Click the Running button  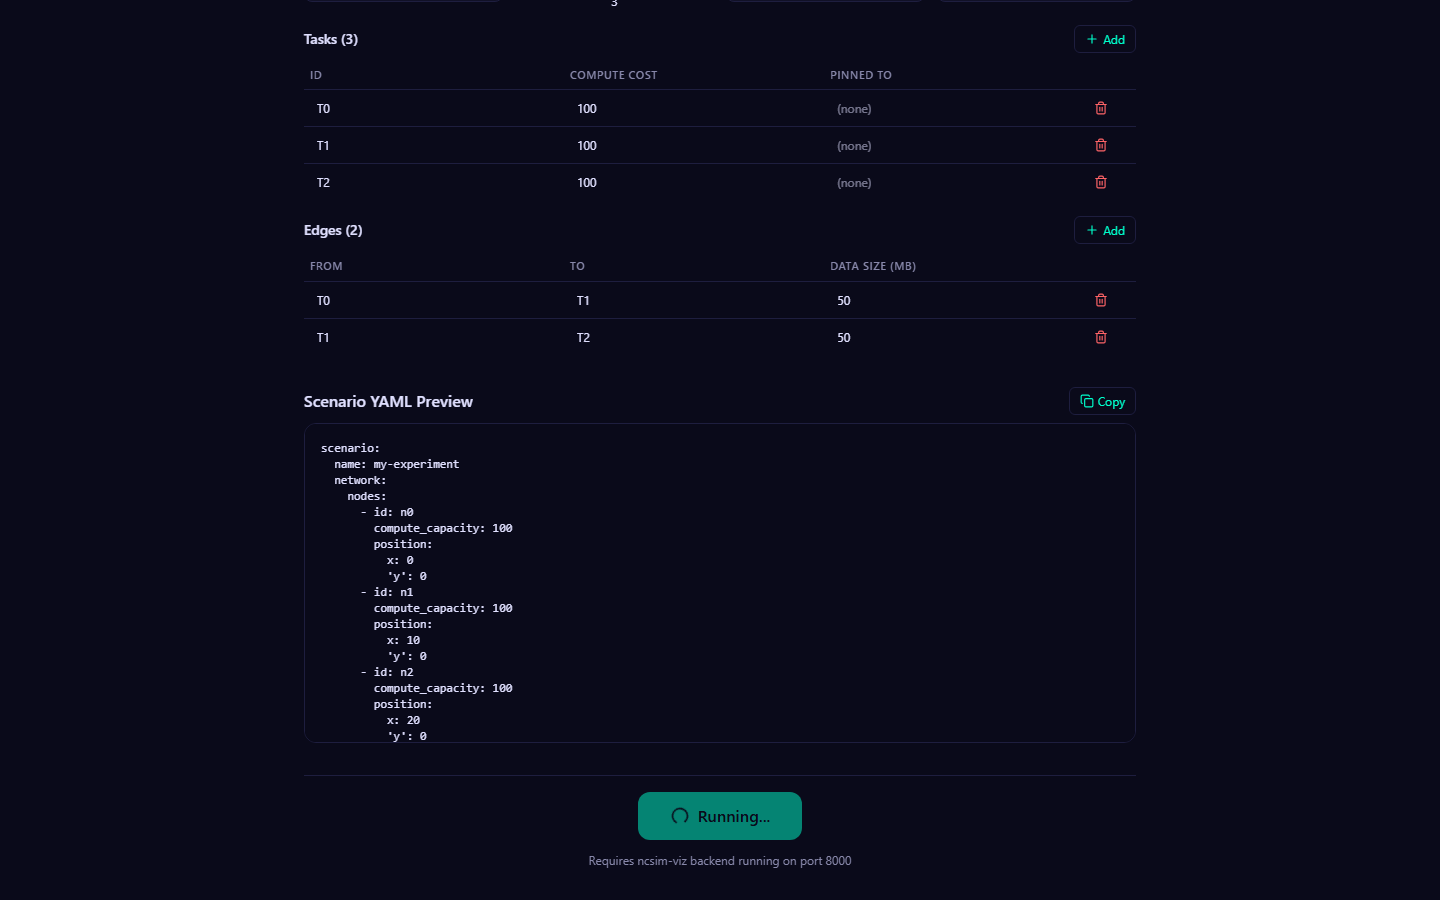point(719,816)
